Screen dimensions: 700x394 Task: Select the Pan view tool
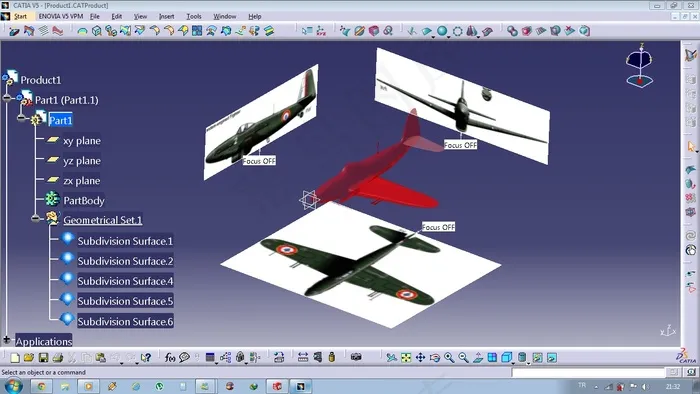(x=420, y=357)
